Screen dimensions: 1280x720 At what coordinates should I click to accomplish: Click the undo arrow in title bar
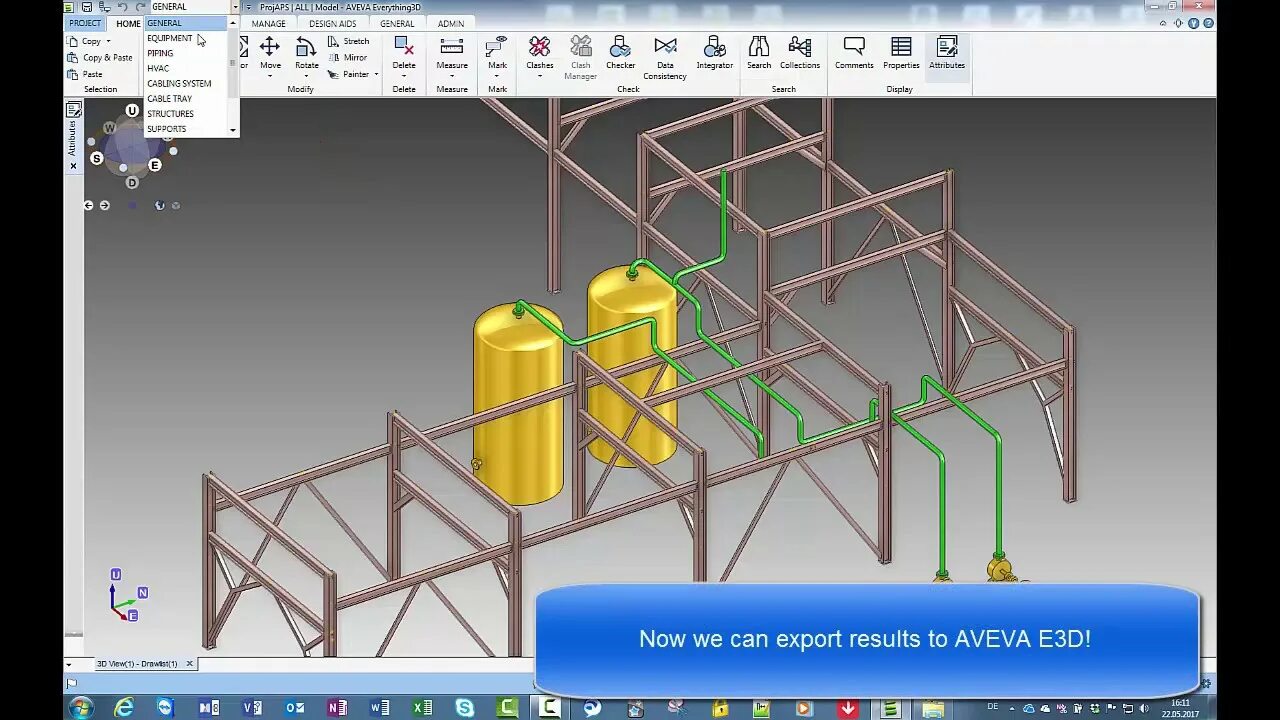point(122,7)
